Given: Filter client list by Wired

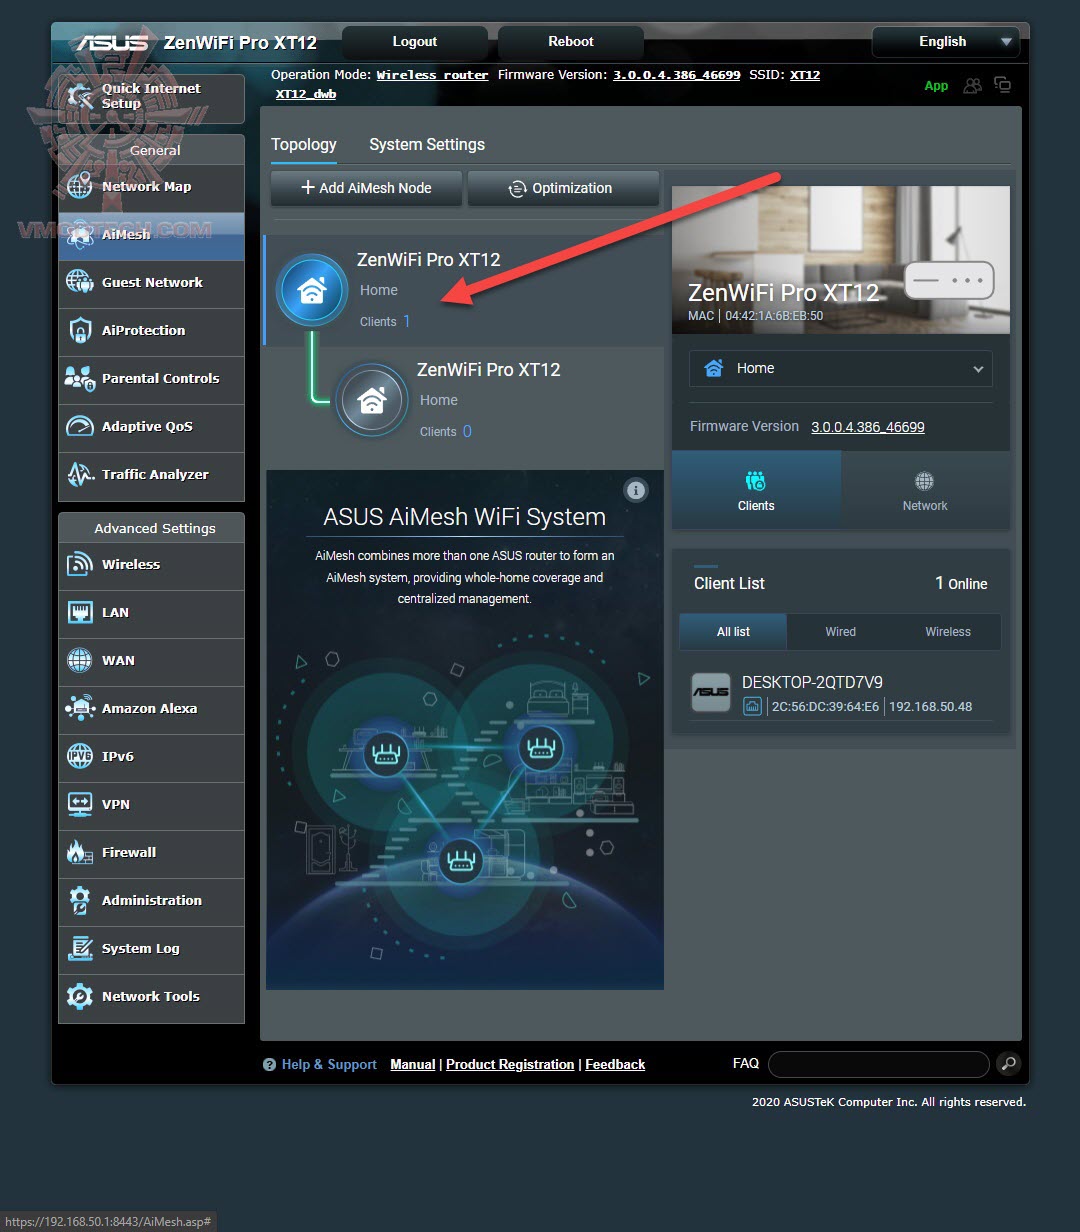Looking at the screenshot, I should 840,631.
